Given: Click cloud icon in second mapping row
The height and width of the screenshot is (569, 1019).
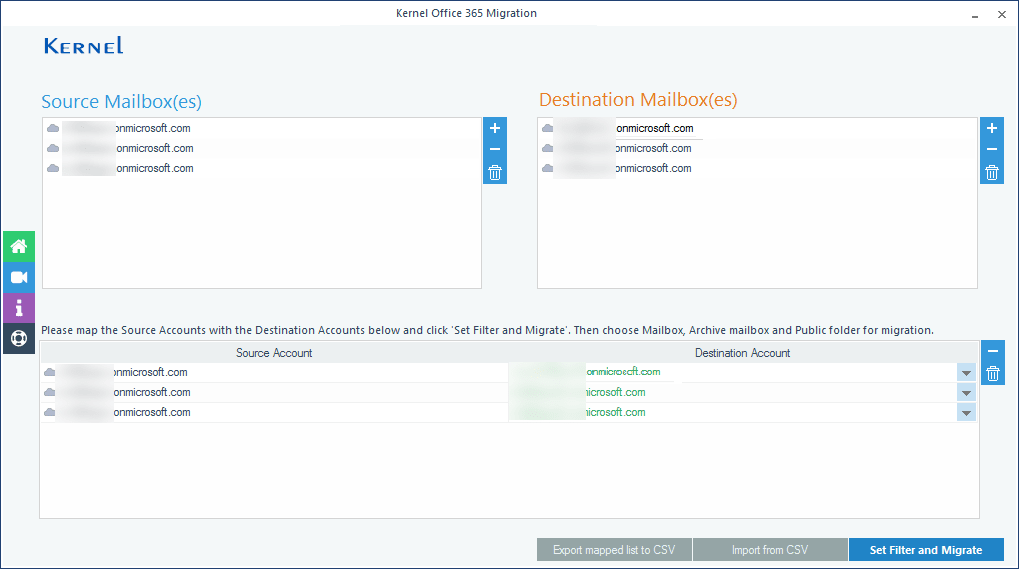Looking at the screenshot, I should [x=49, y=392].
